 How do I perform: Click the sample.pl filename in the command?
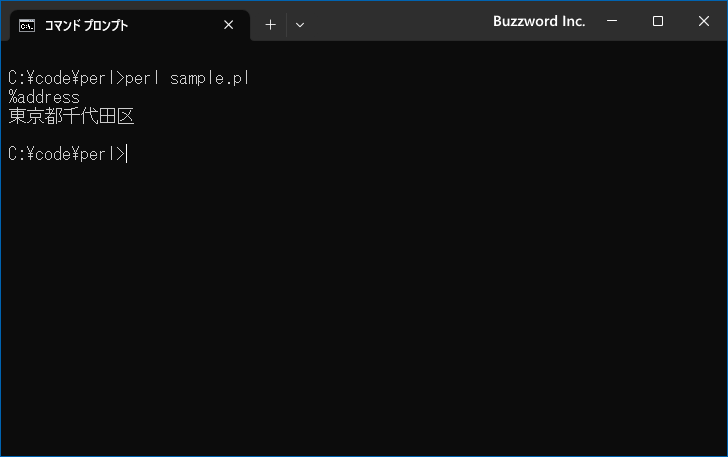[x=210, y=78]
